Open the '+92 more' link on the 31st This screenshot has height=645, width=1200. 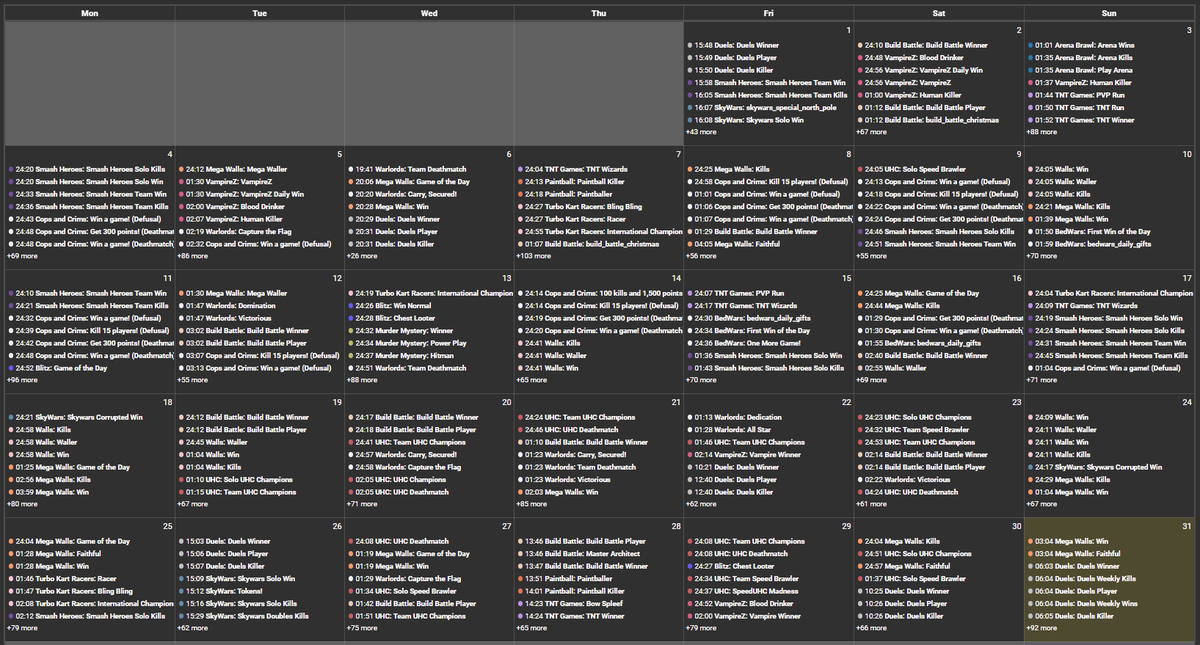point(1040,628)
